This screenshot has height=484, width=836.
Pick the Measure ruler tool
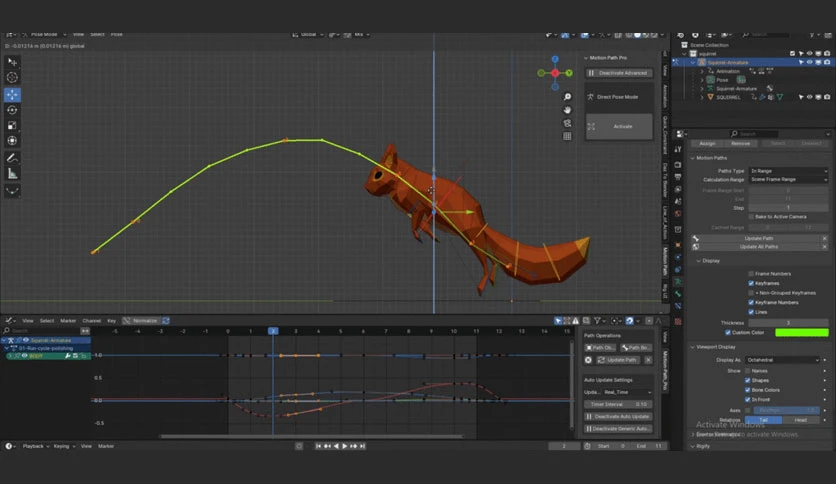[x=12, y=173]
